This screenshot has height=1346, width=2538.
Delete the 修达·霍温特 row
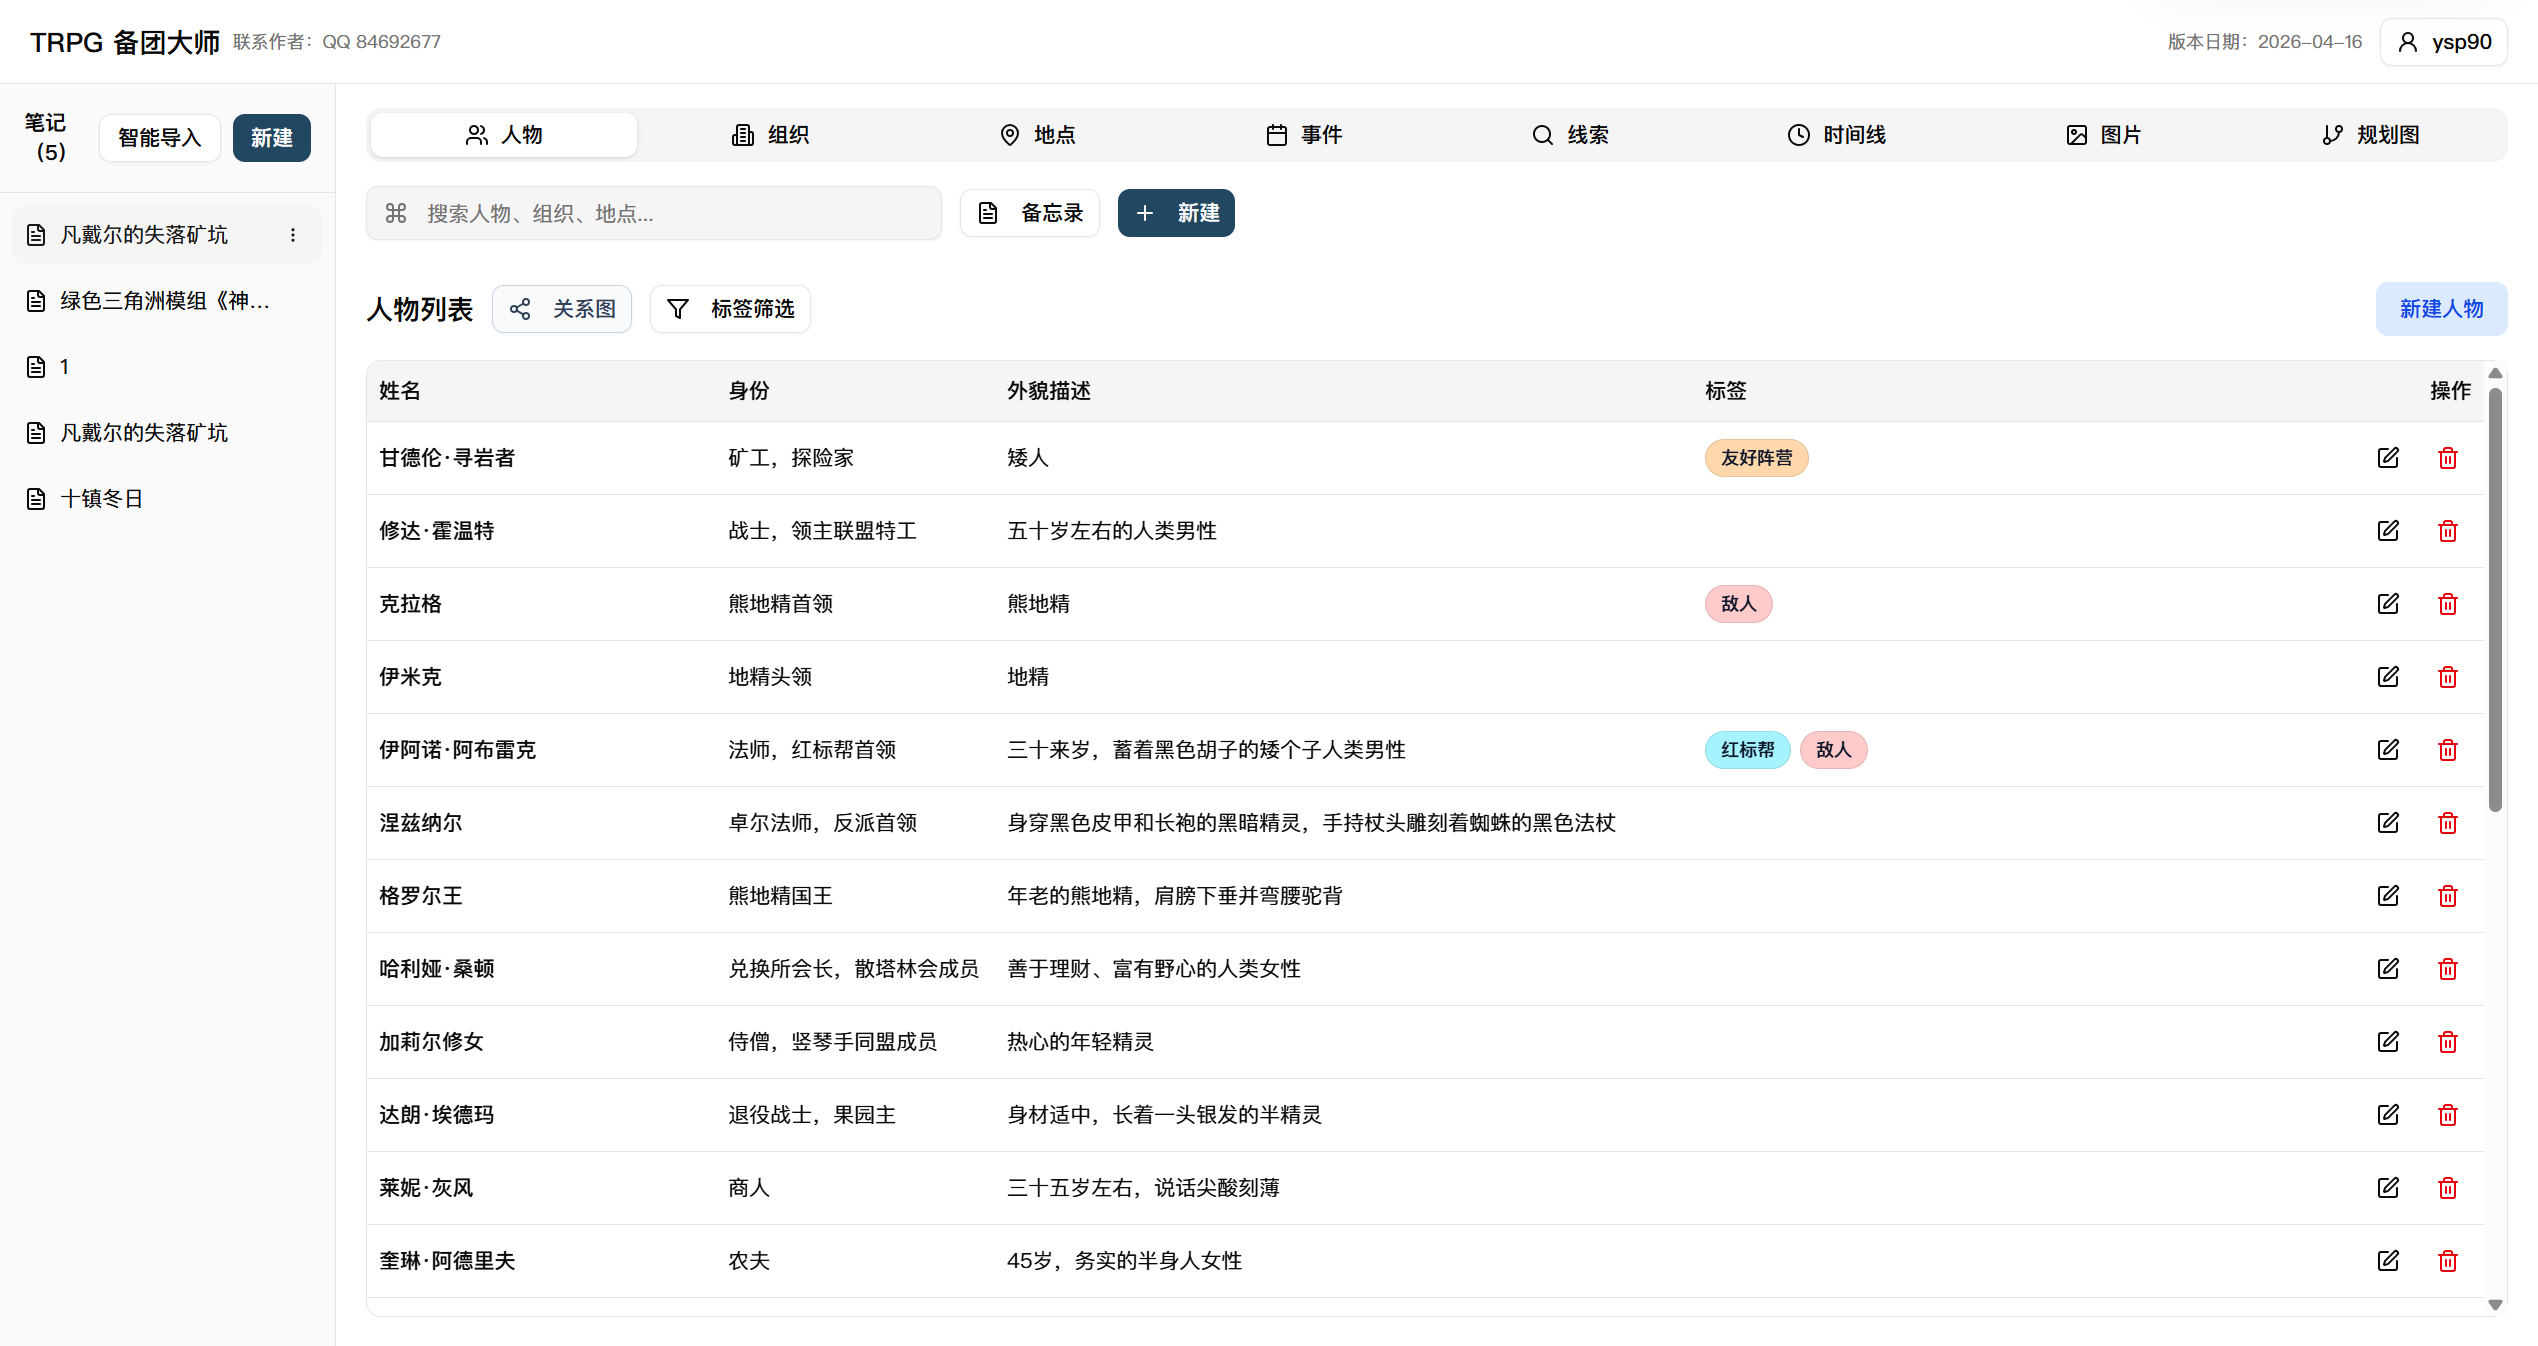tap(2448, 531)
